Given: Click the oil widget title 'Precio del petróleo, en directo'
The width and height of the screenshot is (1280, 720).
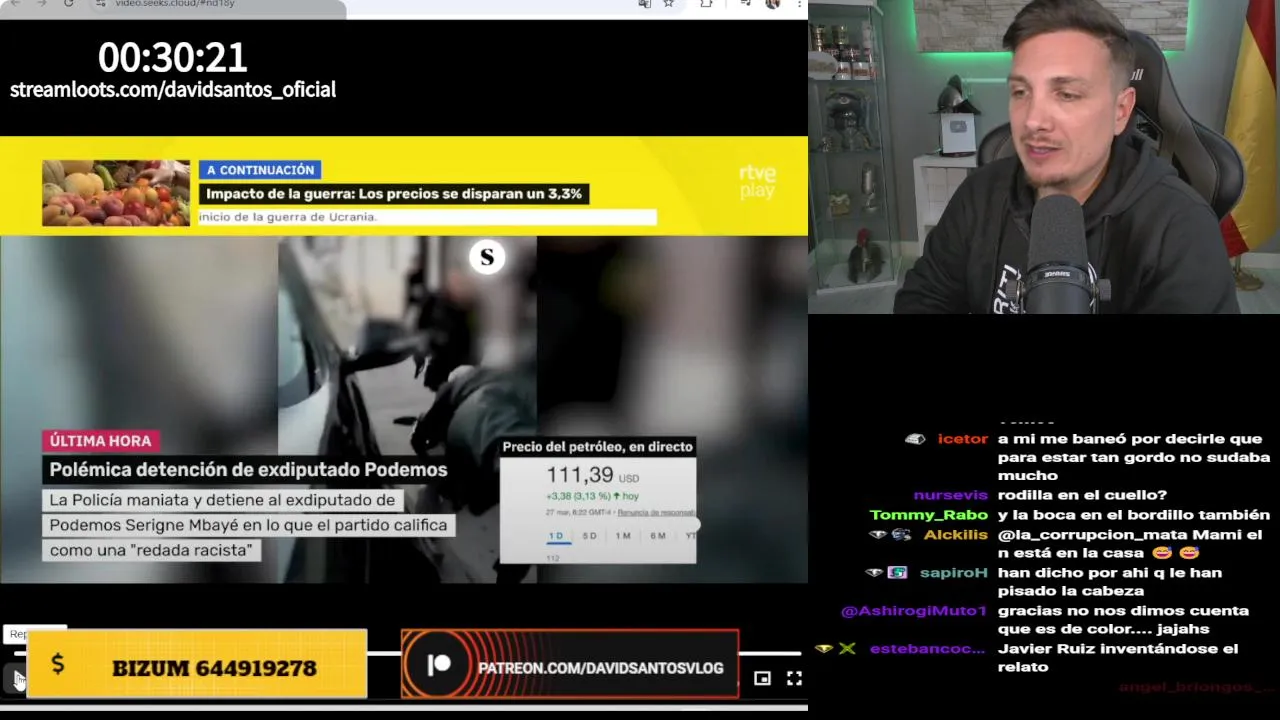Looking at the screenshot, I should 598,447.
